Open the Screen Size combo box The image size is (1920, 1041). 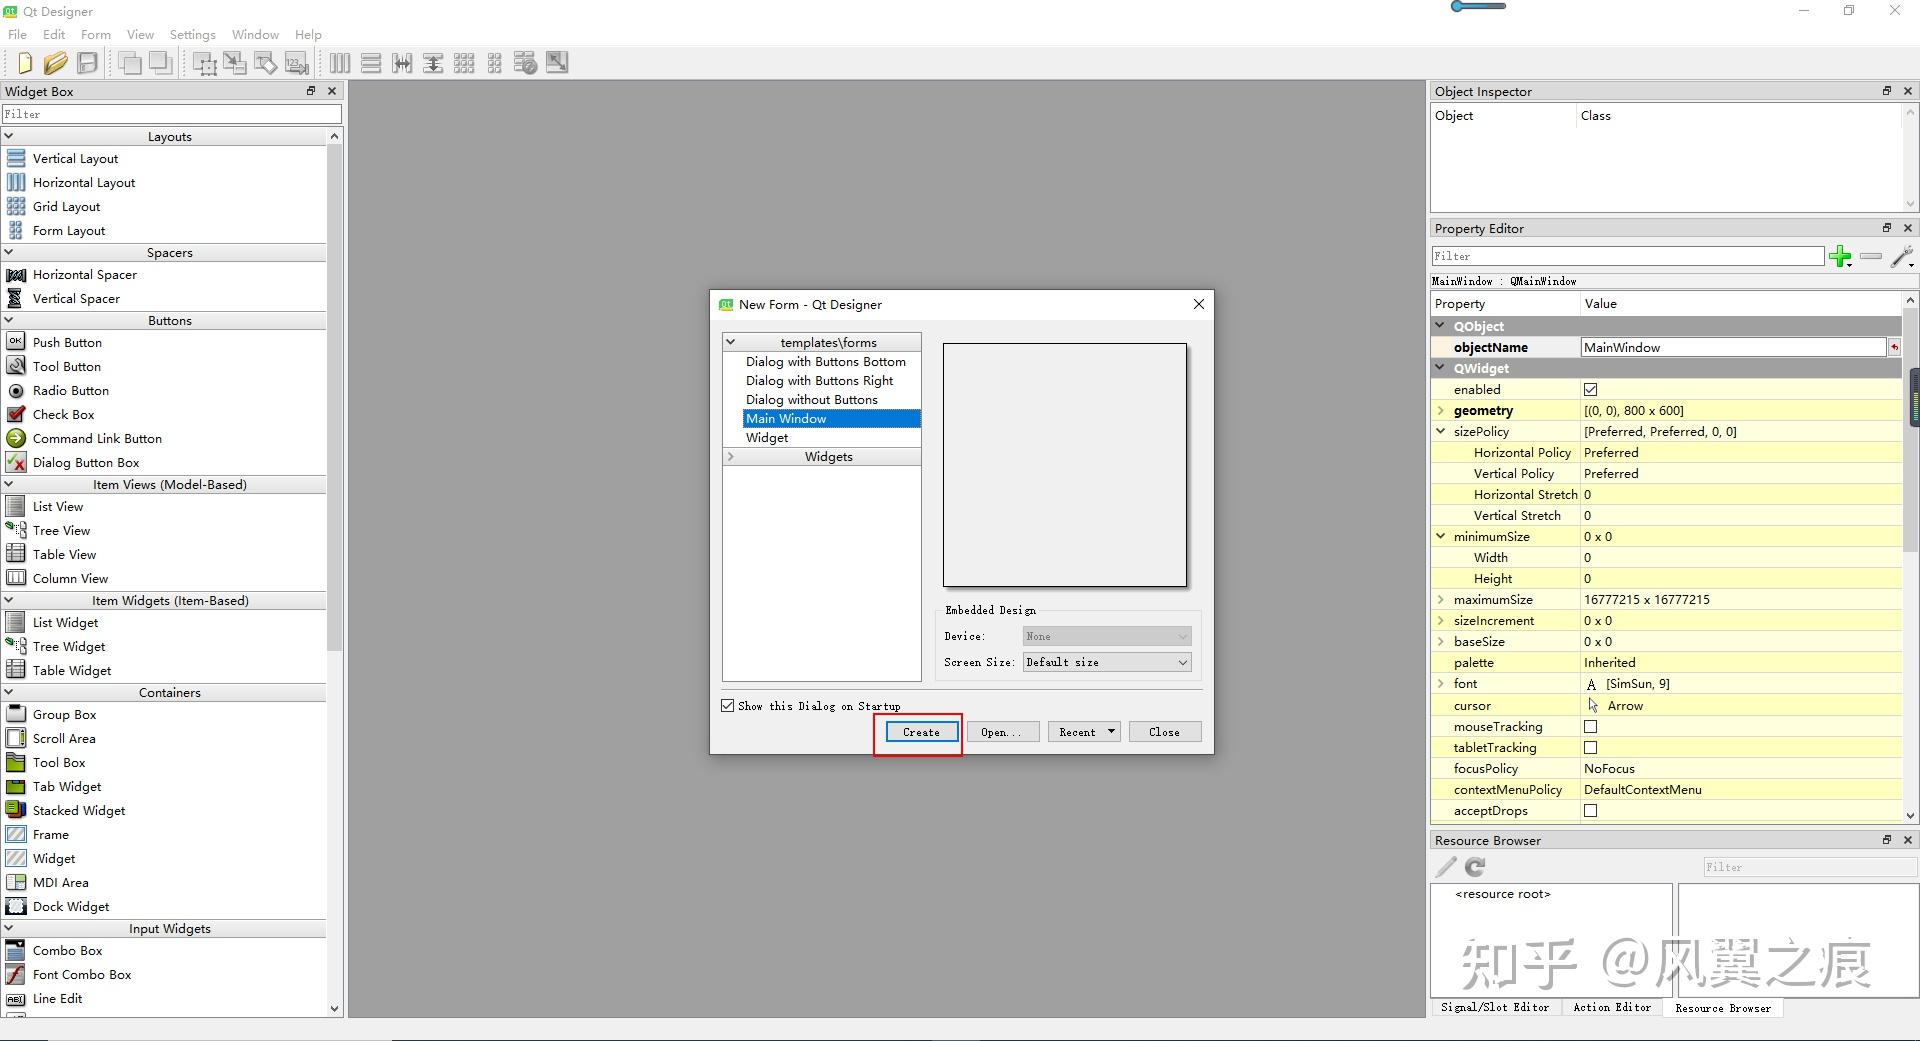[x=1107, y=662]
